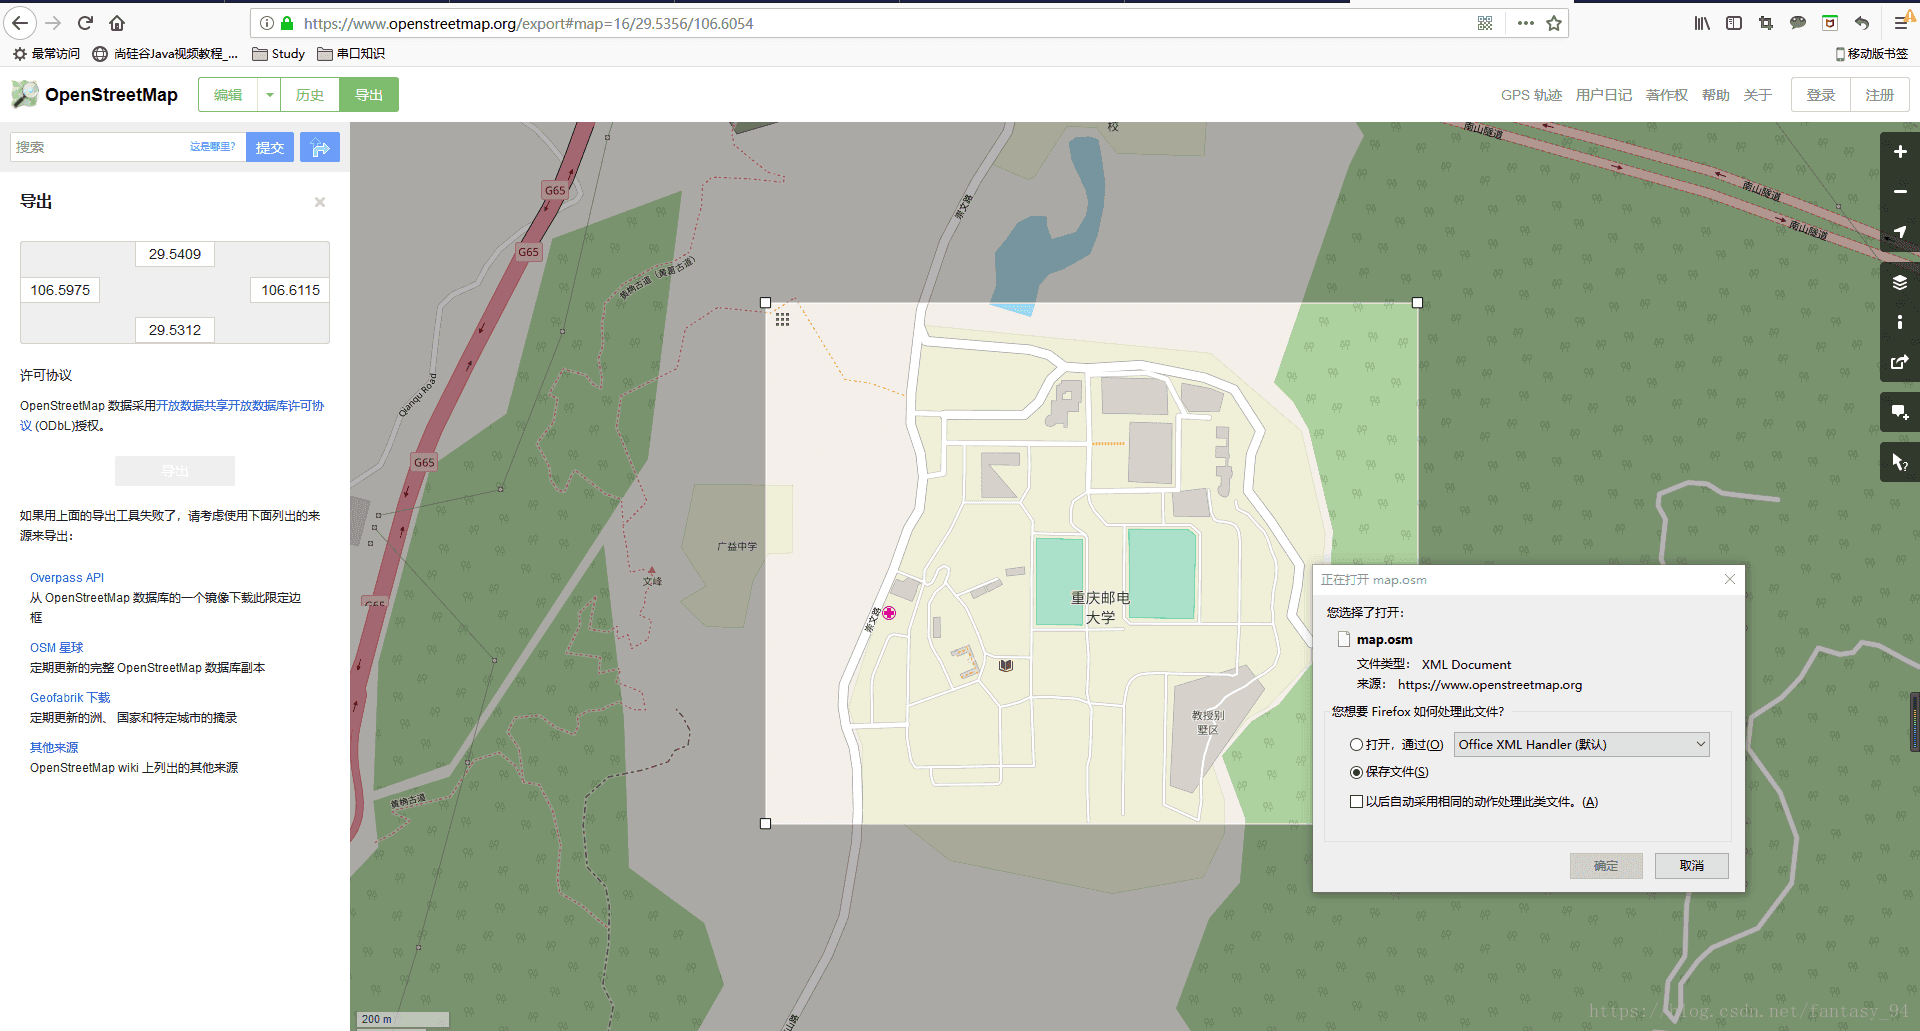Edit the west longitude field 106.5975

pos(60,290)
